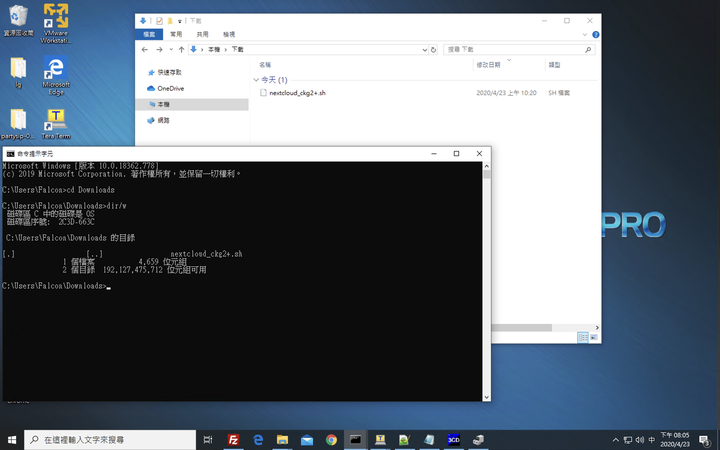Open Explorer help icon
Viewport: 720px width, 450px height.
click(x=596, y=34)
